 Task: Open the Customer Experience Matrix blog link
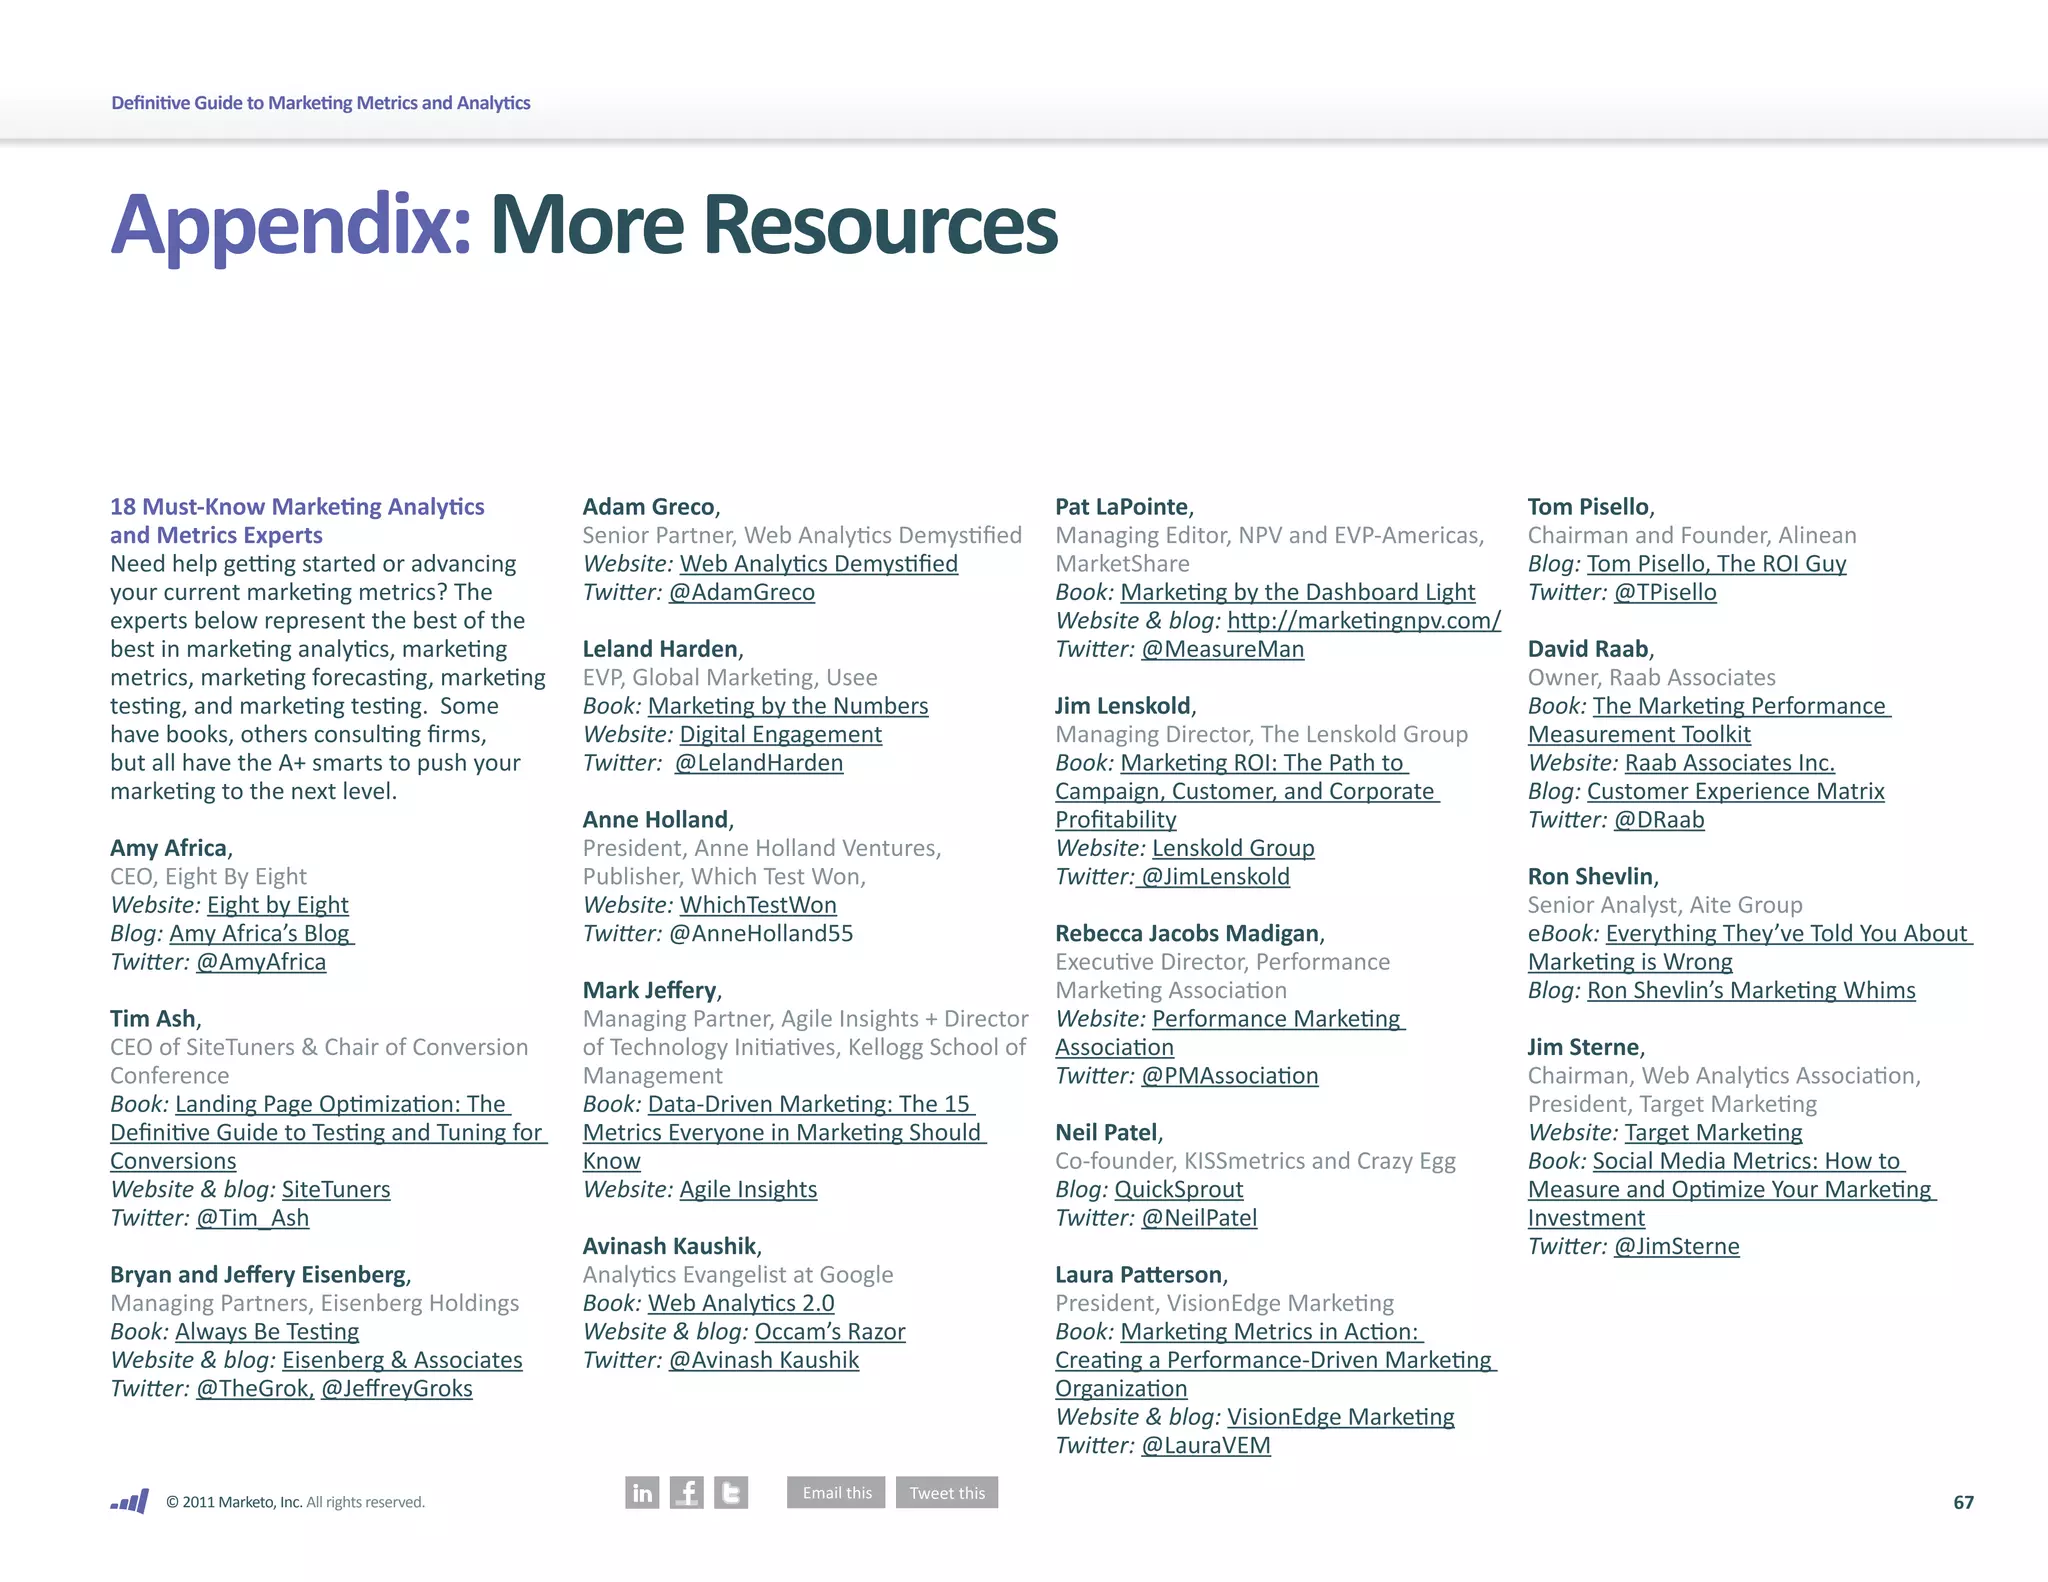pyautogui.click(x=1736, y=791)
